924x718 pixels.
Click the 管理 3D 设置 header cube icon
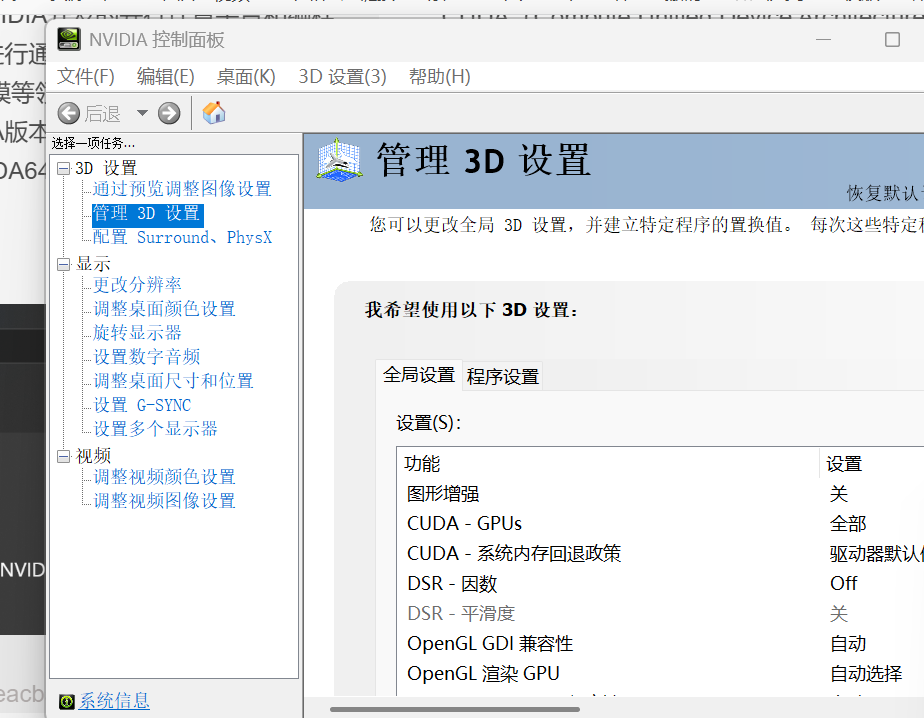click(x=339, y=160)
